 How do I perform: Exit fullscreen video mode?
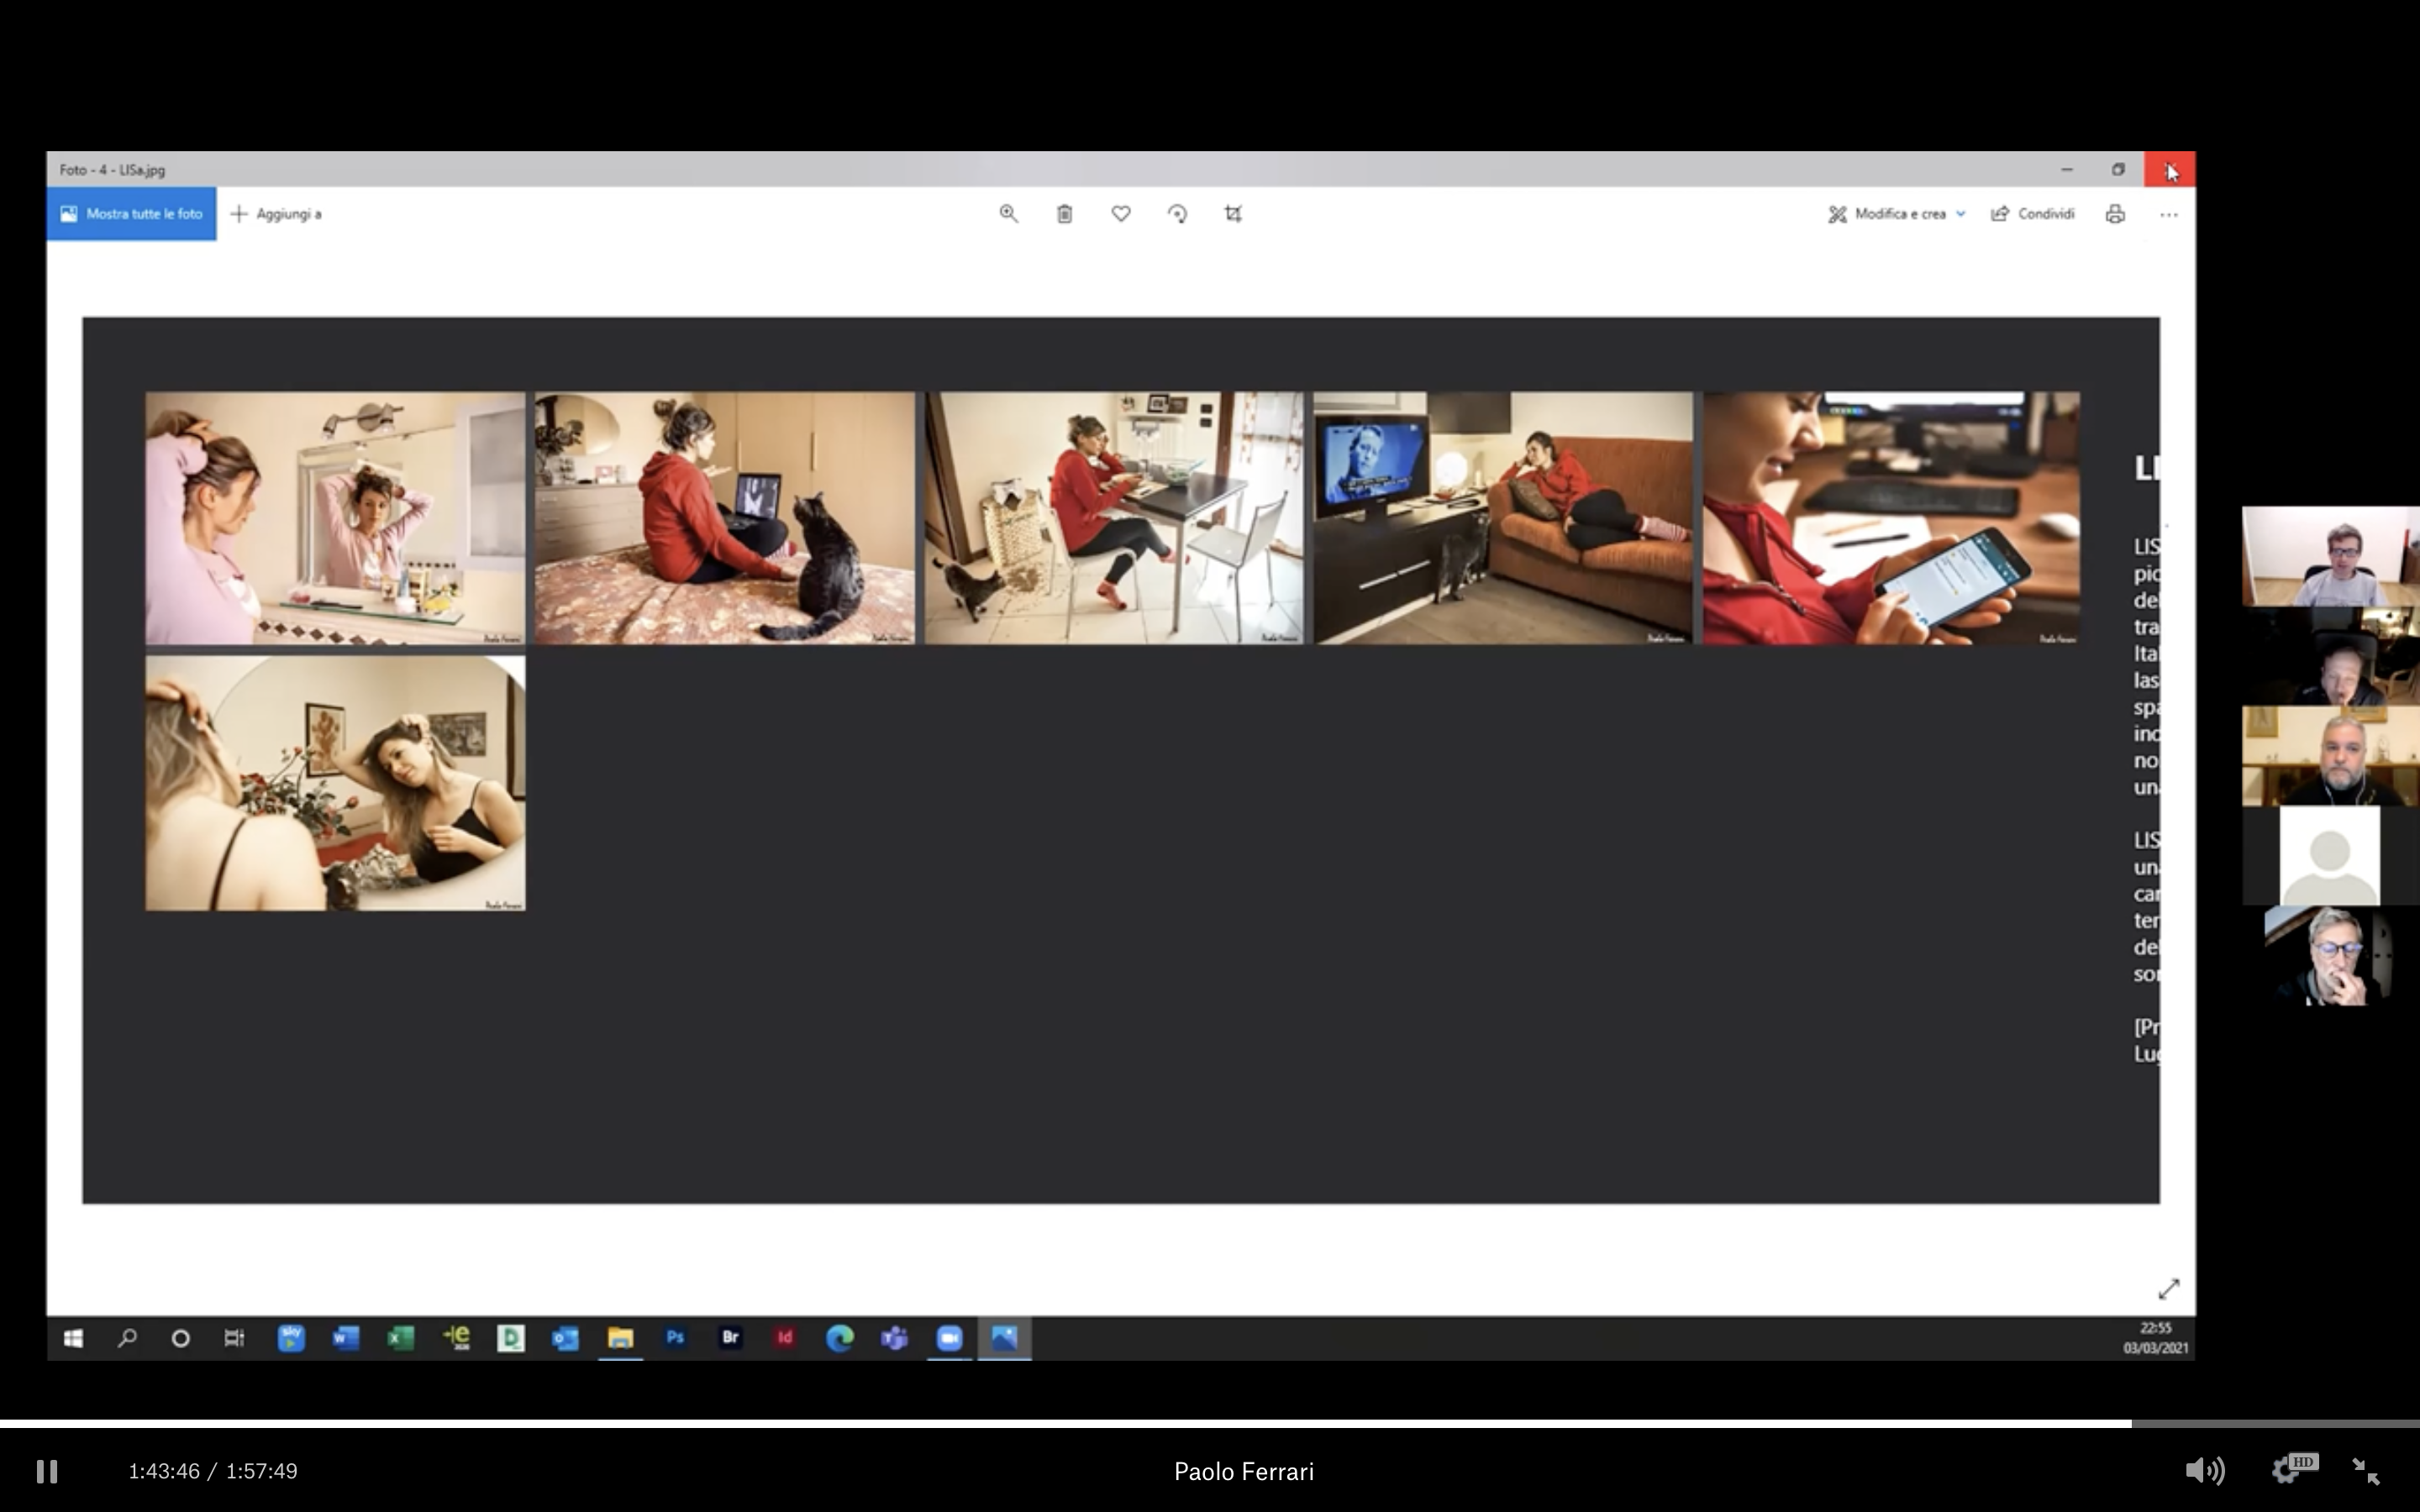[2366, 1471]
